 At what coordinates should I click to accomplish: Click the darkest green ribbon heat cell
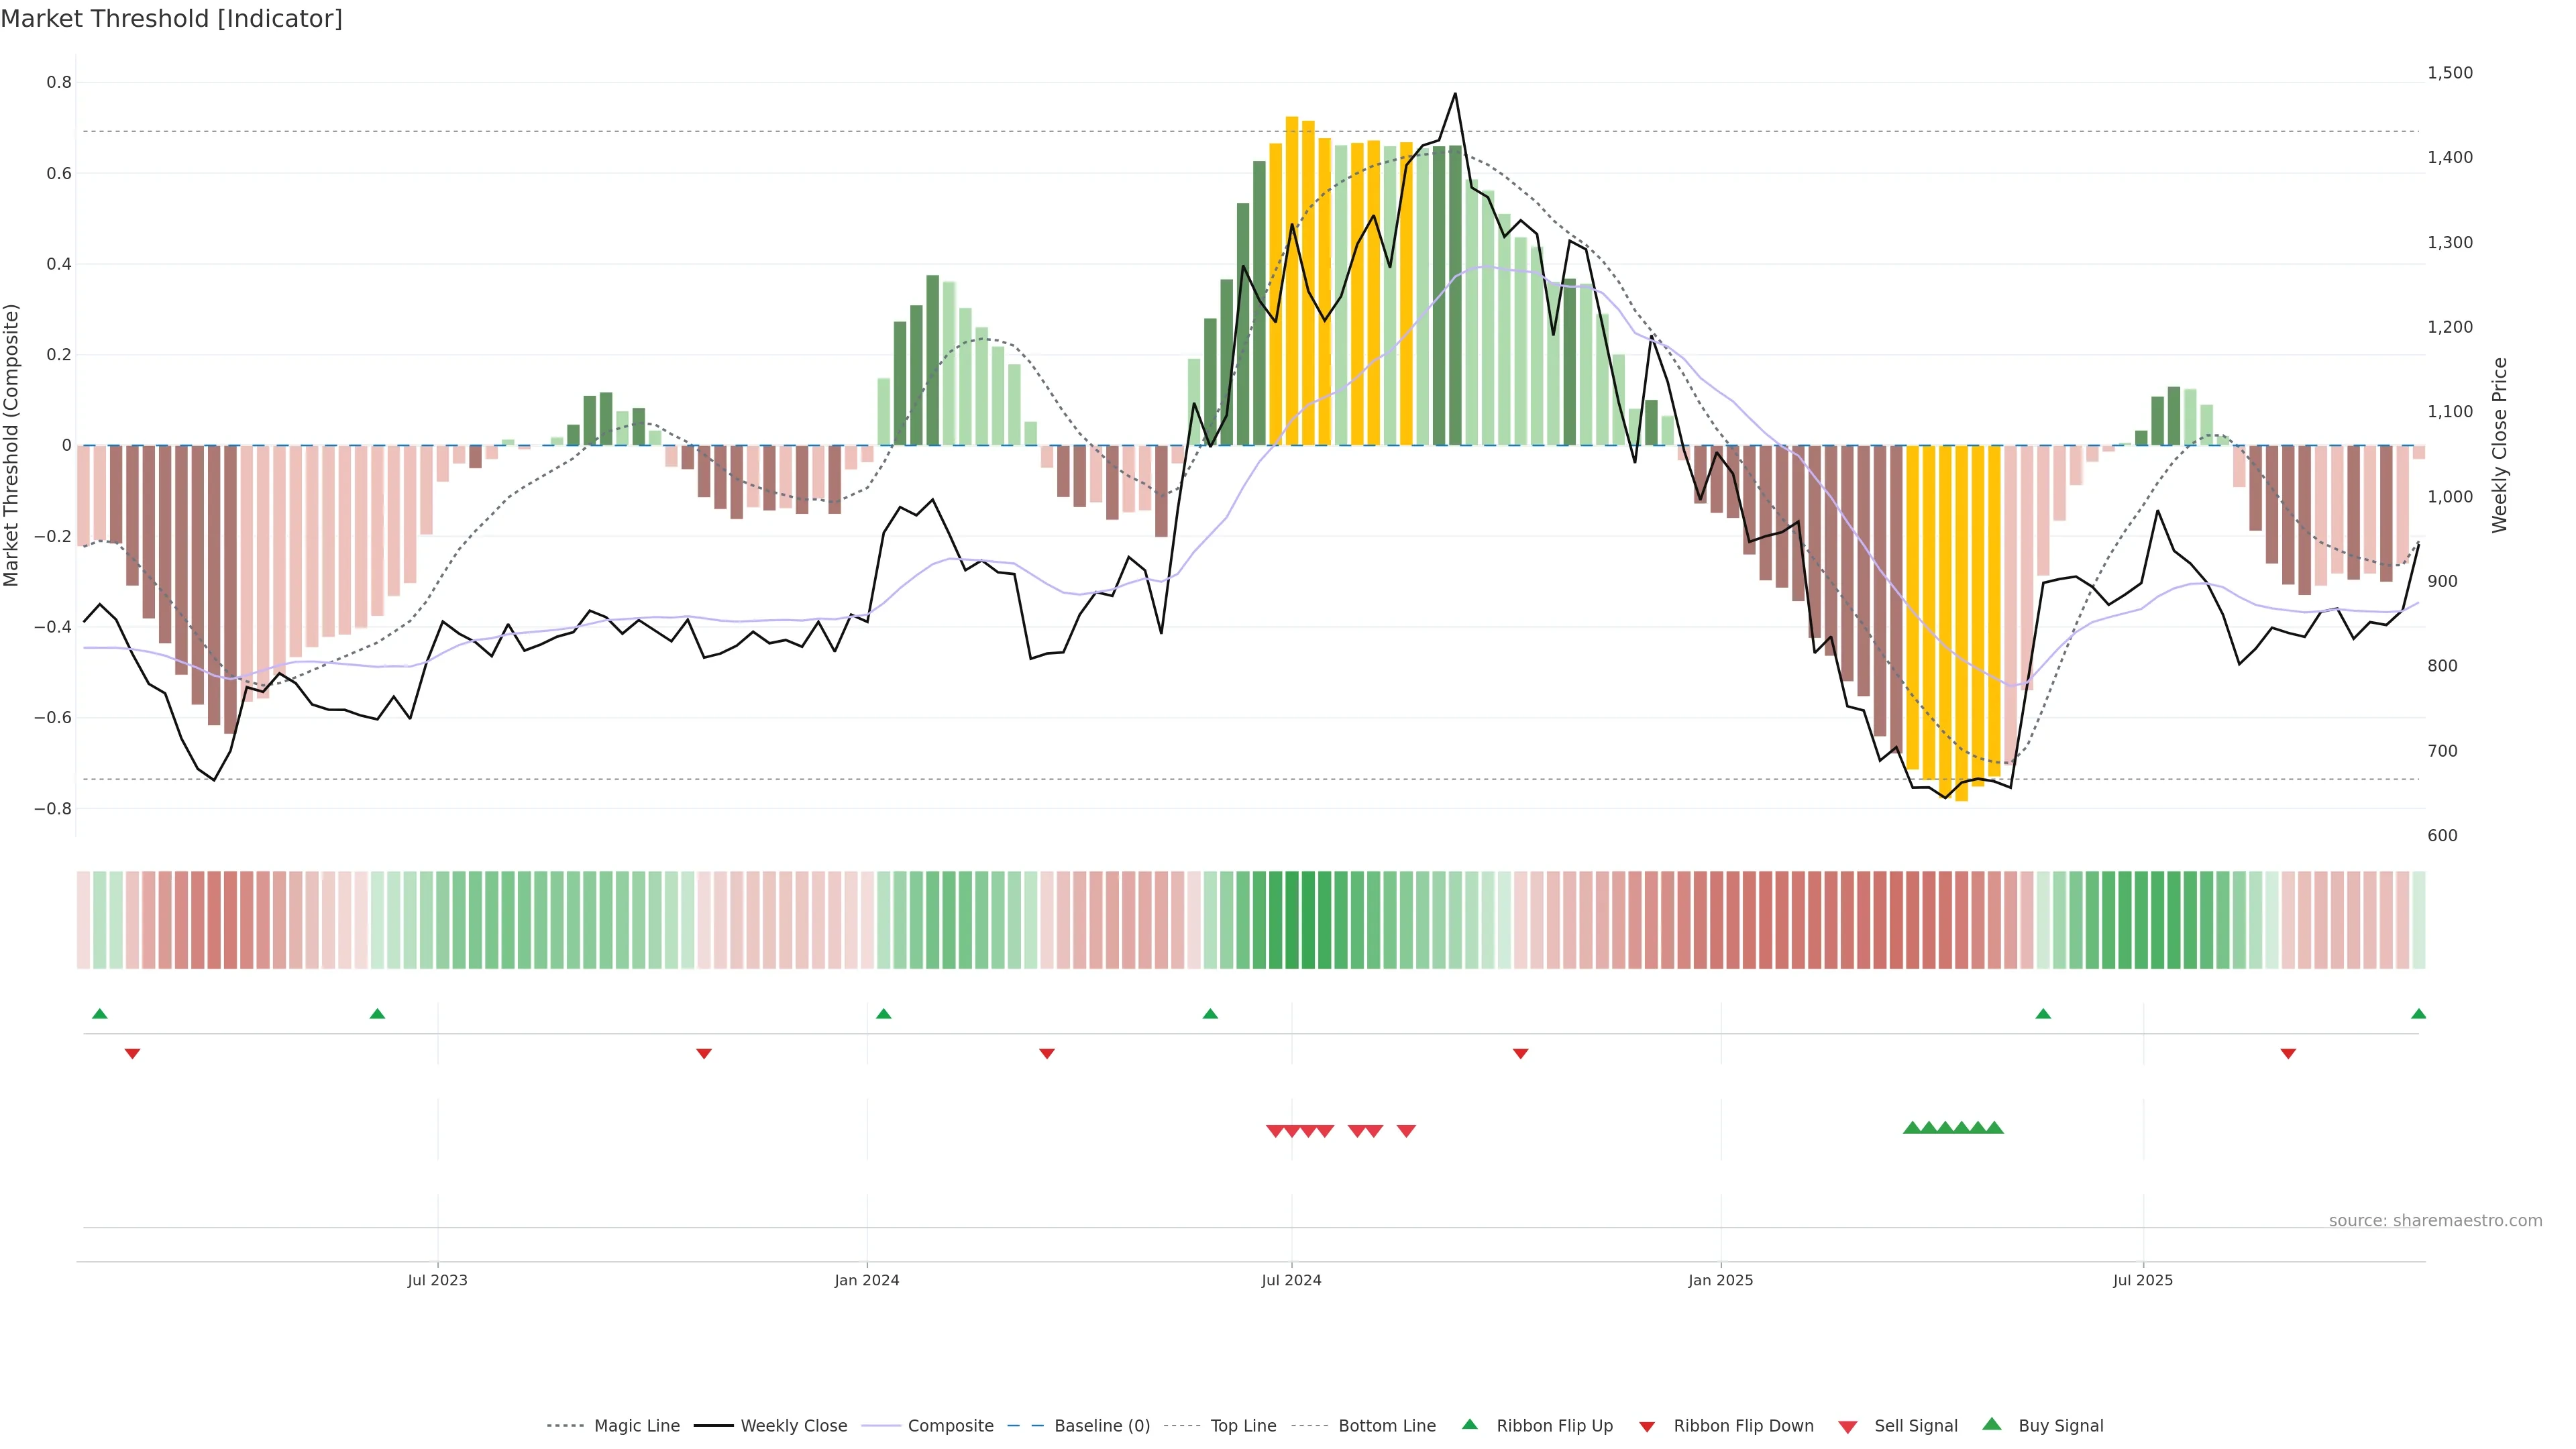[1292, 920]
